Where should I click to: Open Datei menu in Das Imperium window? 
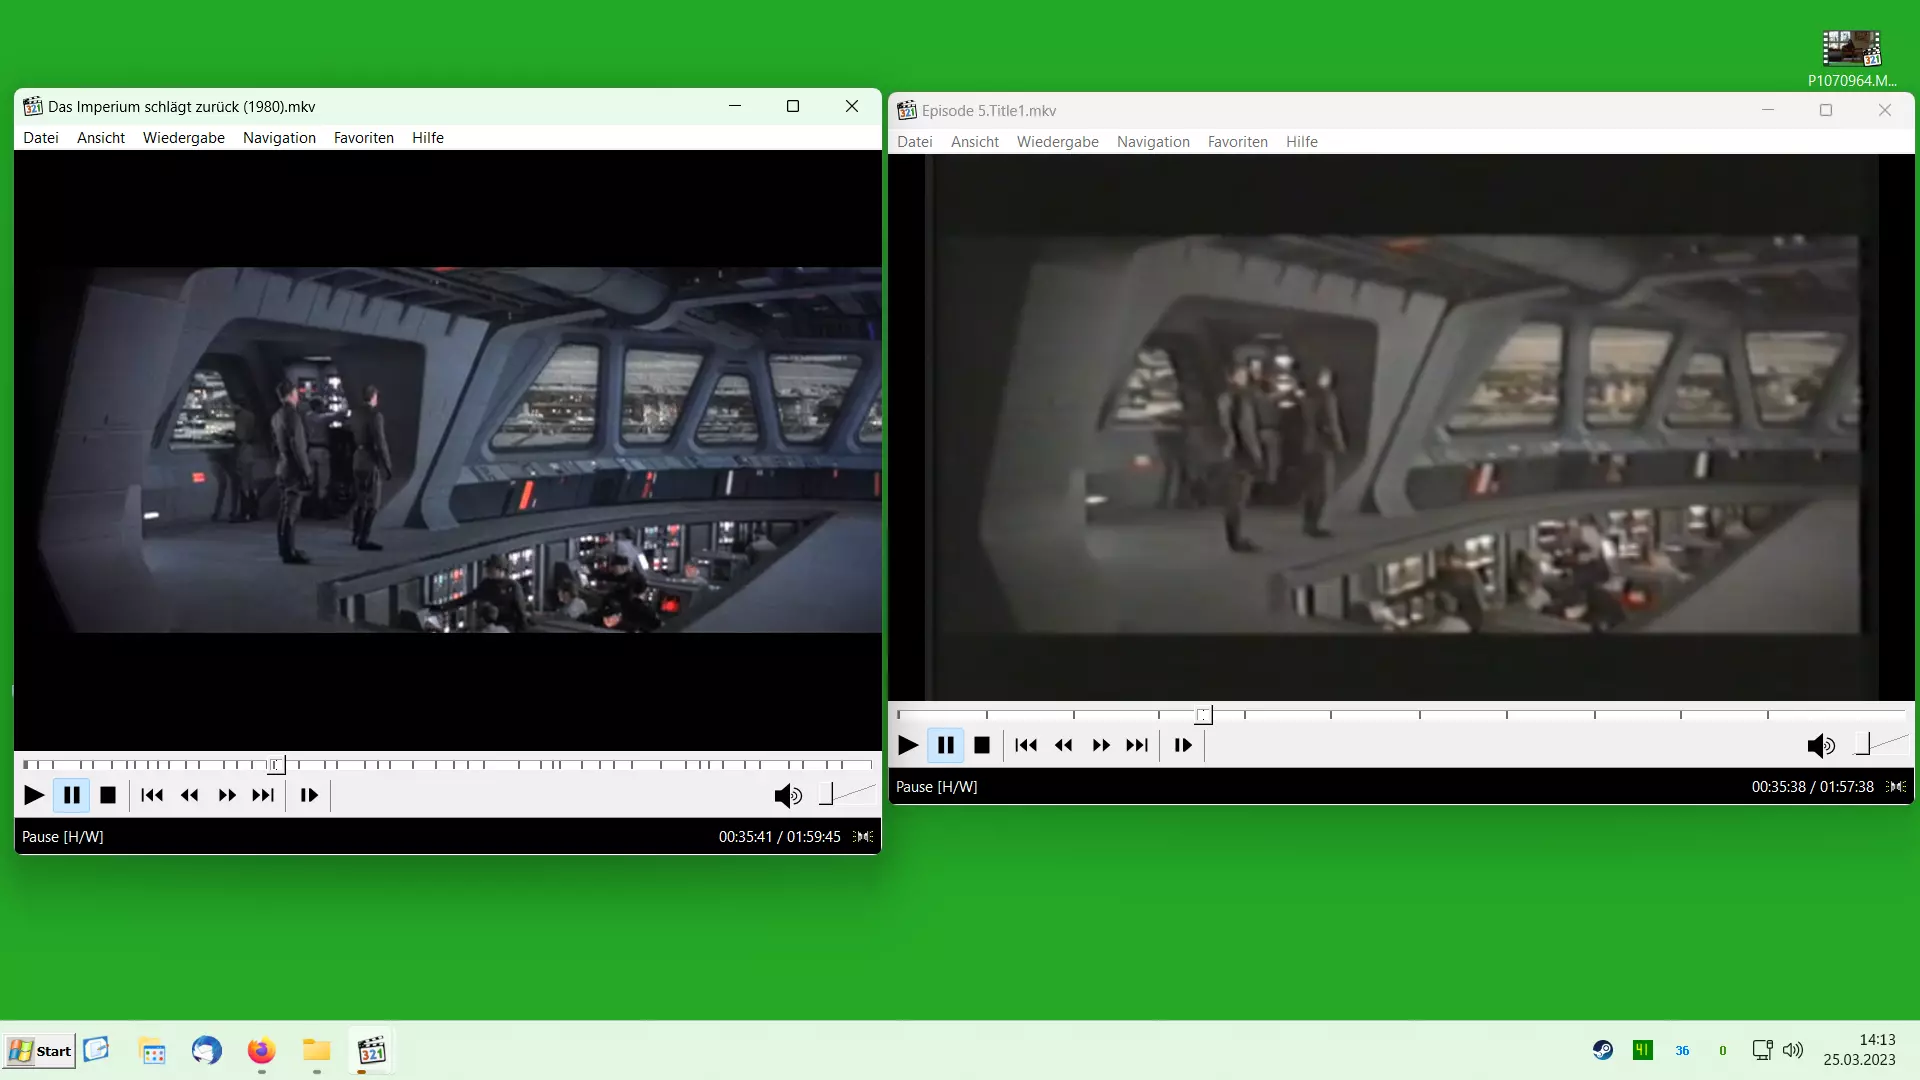41,138
